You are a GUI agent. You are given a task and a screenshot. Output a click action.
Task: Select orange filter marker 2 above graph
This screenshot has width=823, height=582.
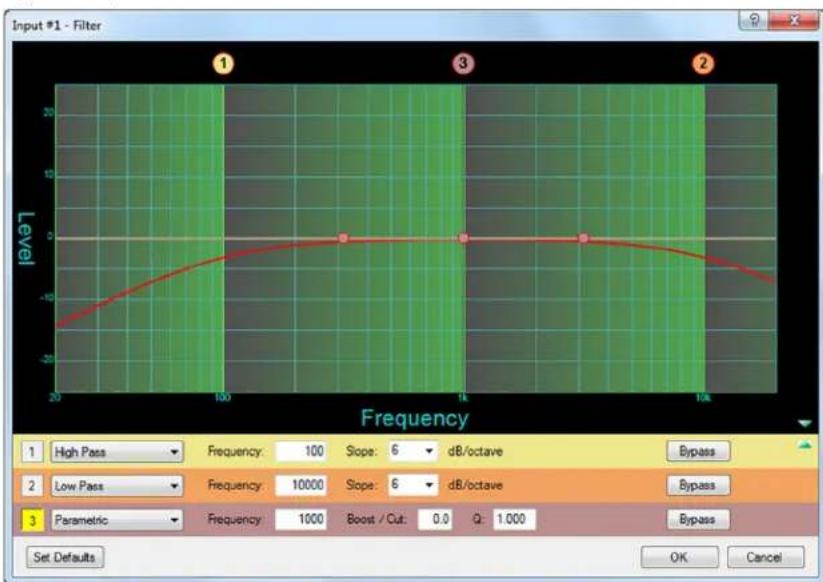703,64
